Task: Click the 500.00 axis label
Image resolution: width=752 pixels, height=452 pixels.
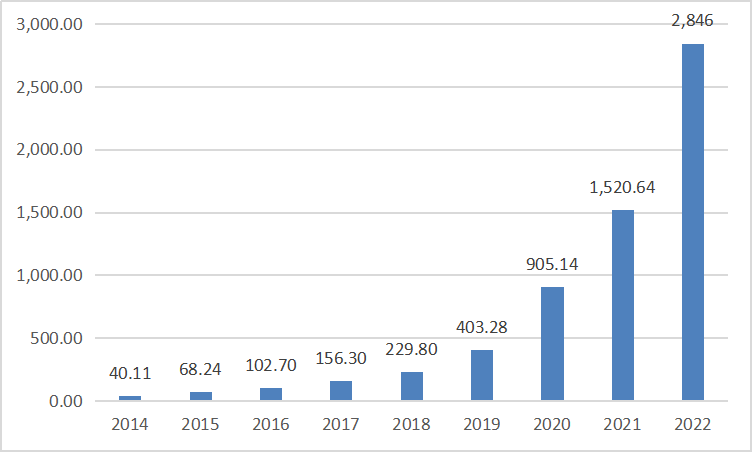Action: pyautogui.click(x=56, y=338)
